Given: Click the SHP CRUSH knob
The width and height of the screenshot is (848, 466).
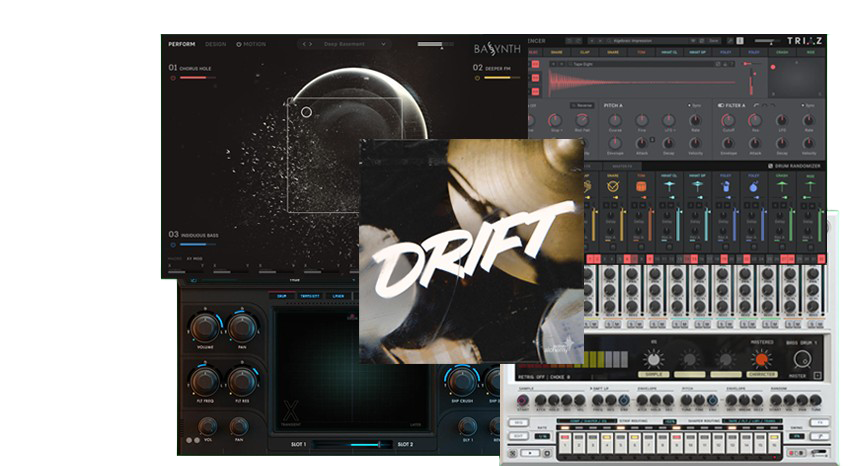Looking at the screenshot, I should (x=462, y=381).
